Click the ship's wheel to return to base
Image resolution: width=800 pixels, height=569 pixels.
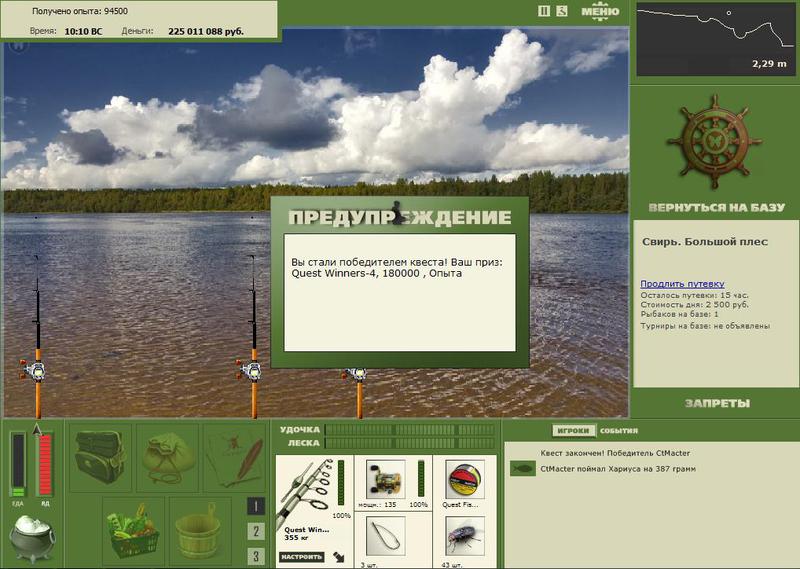pos(715,141)
